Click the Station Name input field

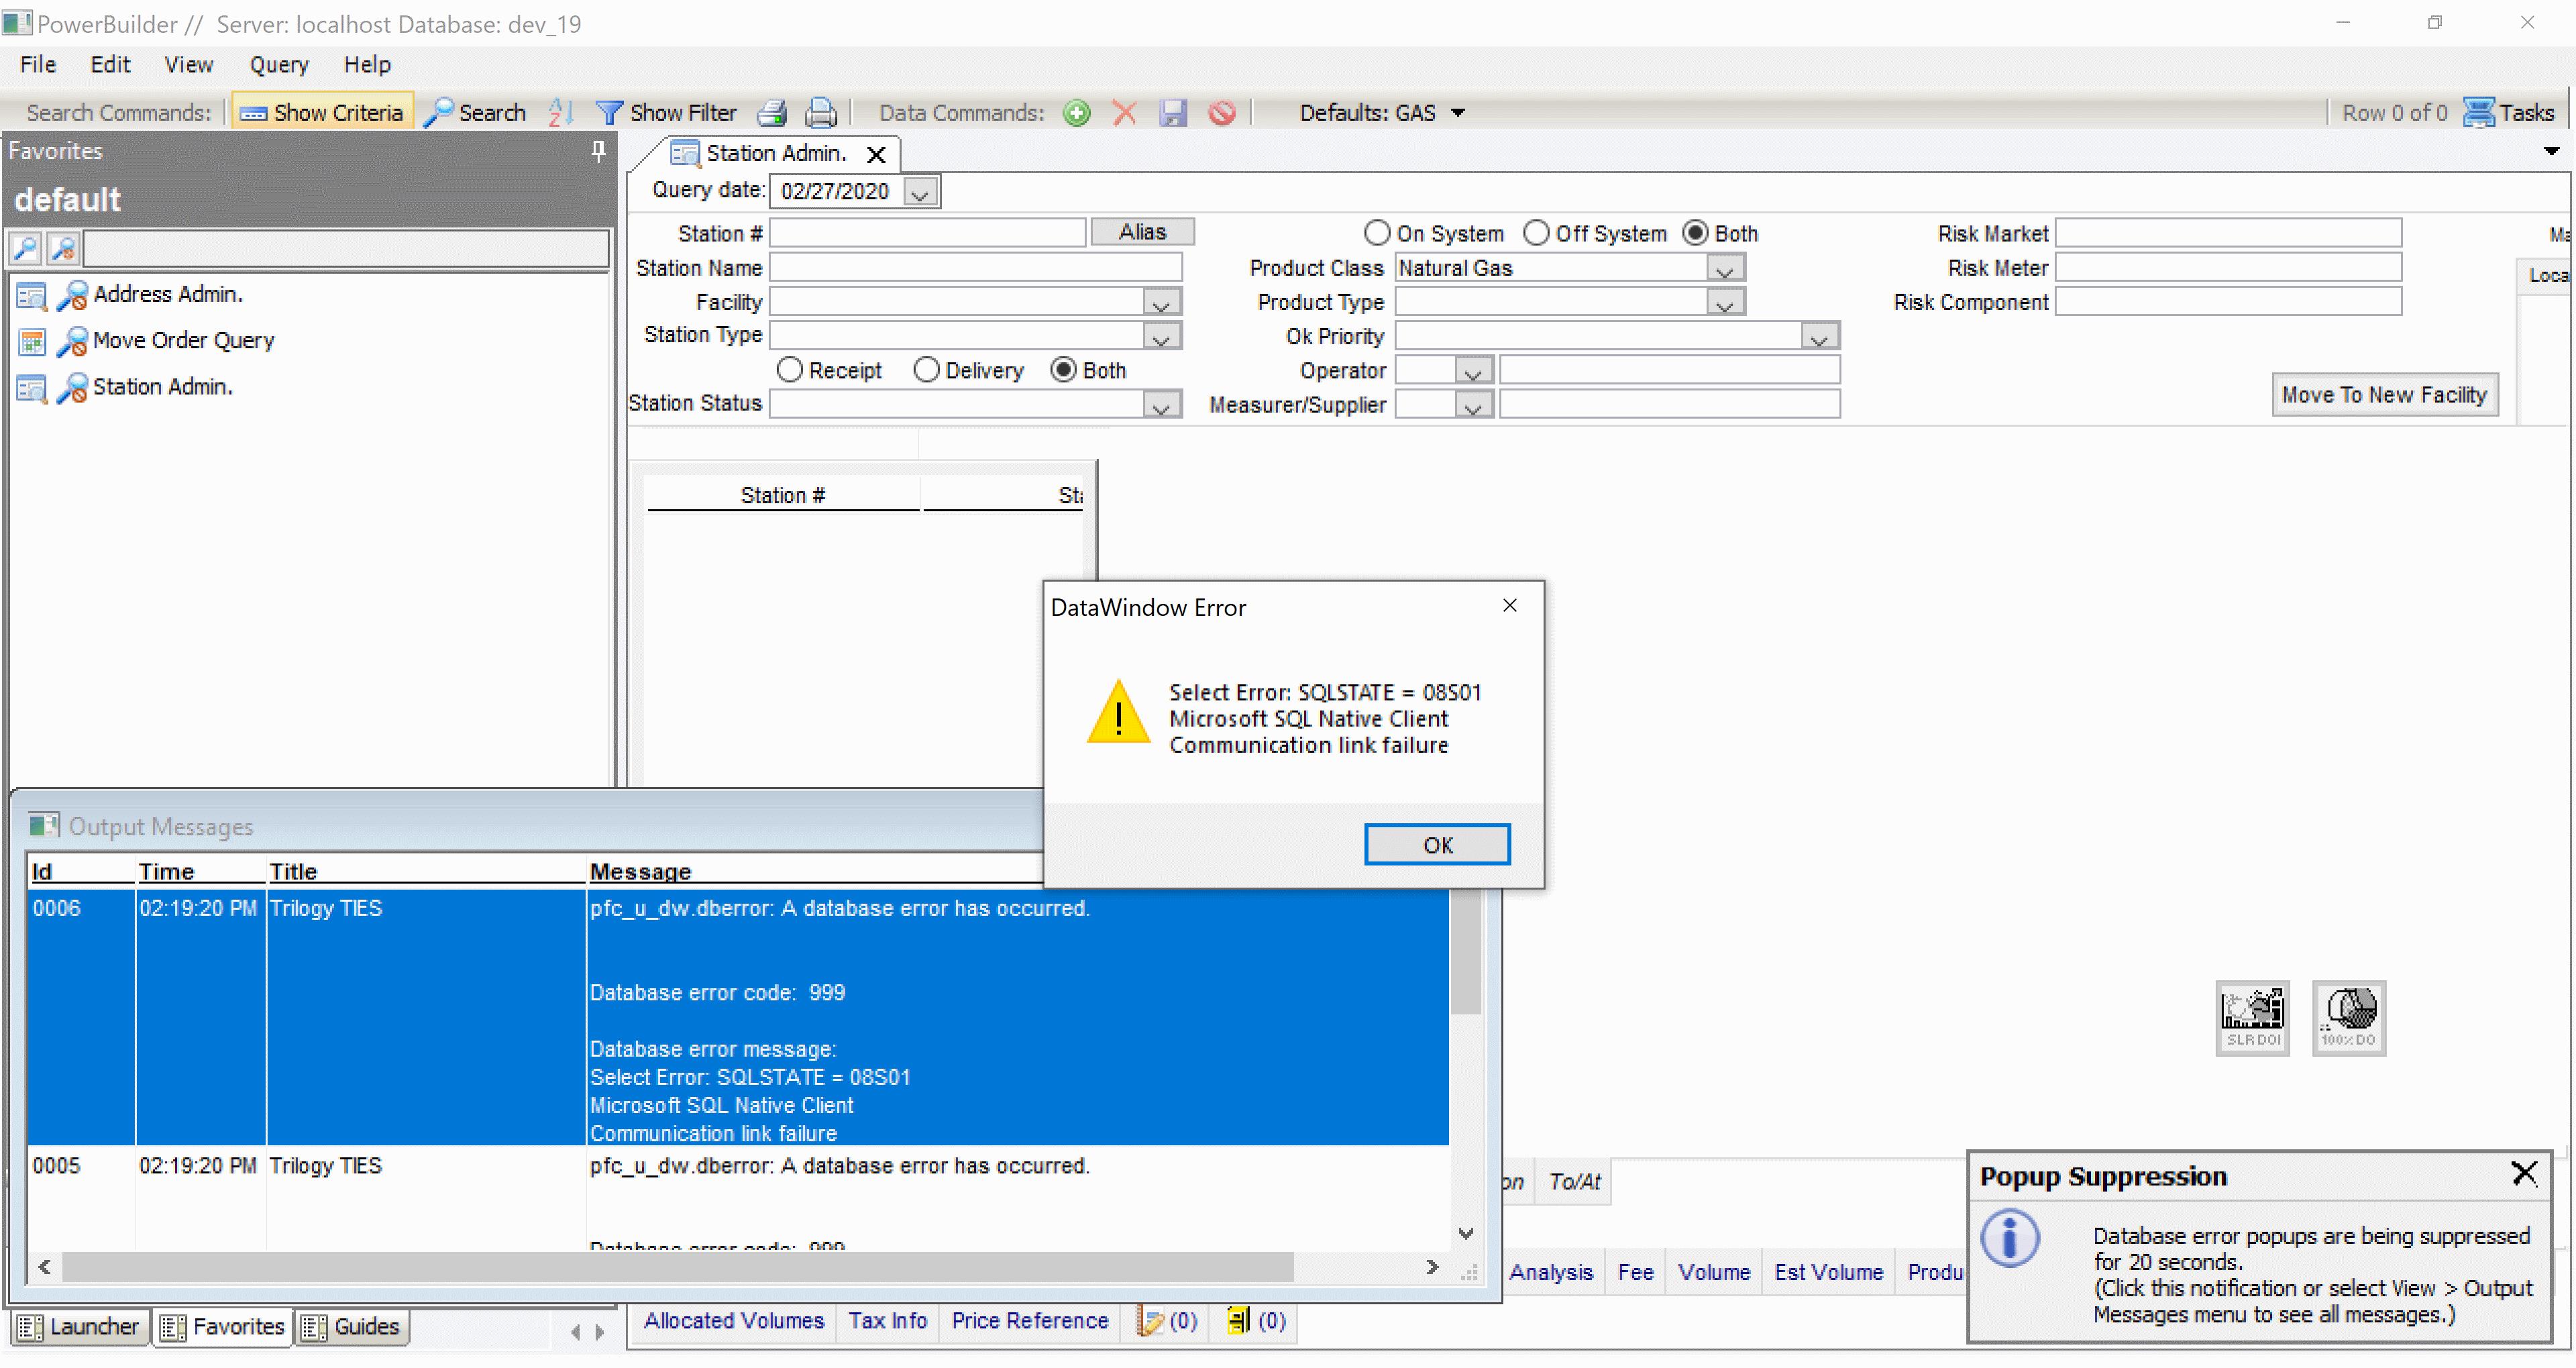click(x=975, y=268)
